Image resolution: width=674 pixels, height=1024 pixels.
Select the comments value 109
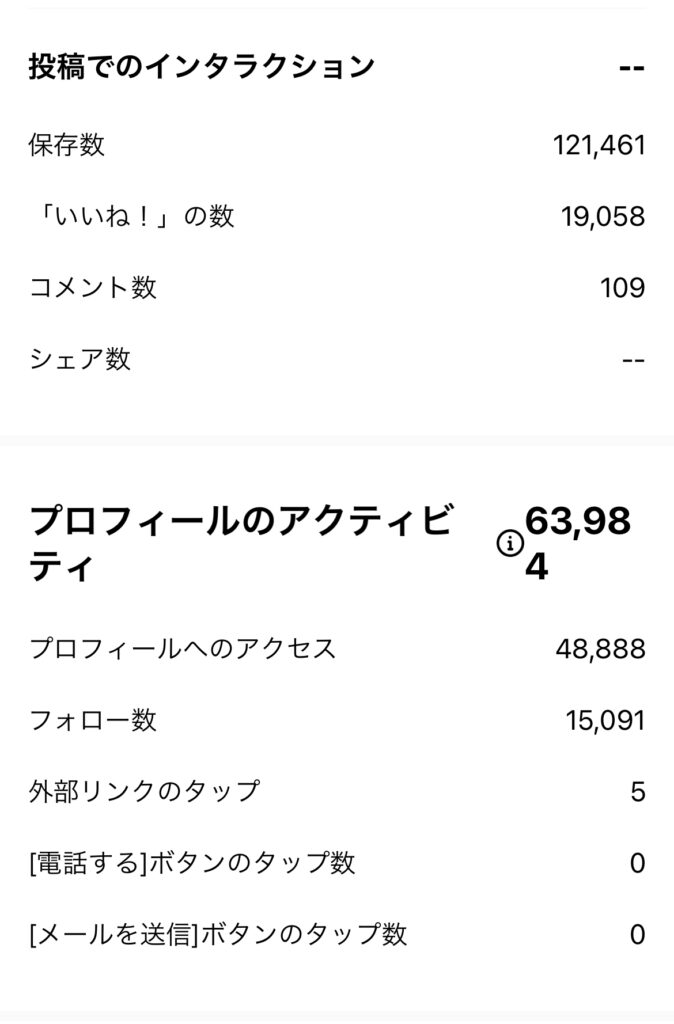[x=622, y=288]
